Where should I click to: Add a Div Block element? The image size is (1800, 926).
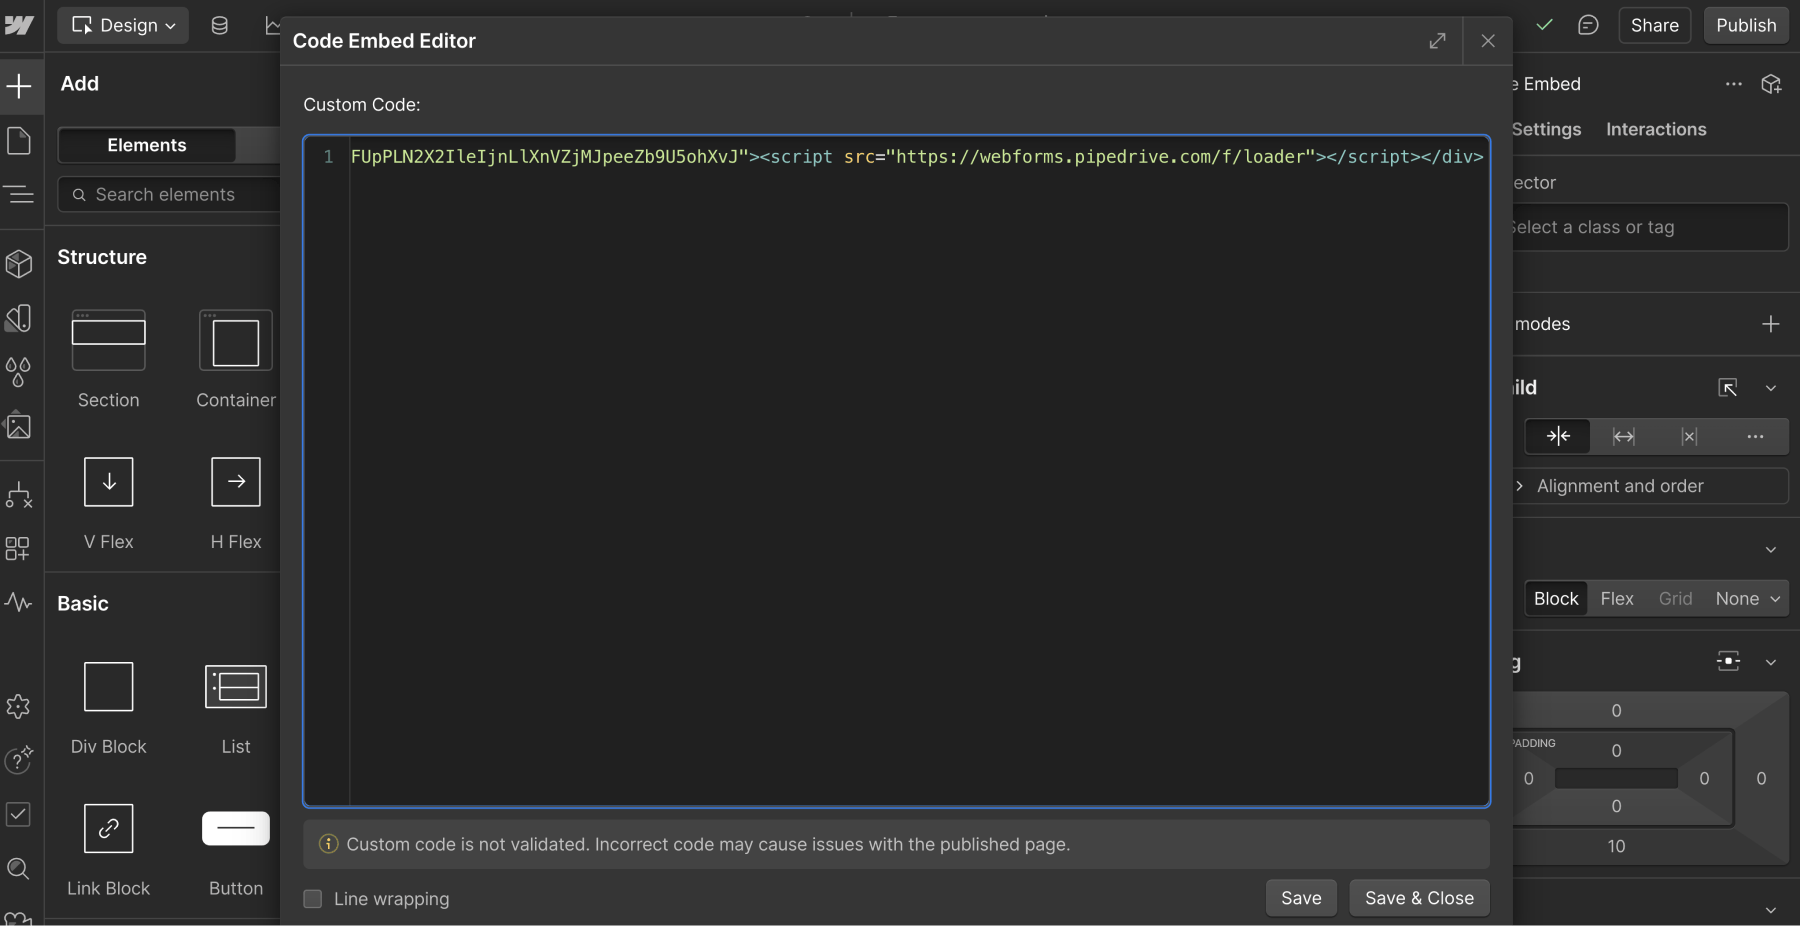coord(109,708)
